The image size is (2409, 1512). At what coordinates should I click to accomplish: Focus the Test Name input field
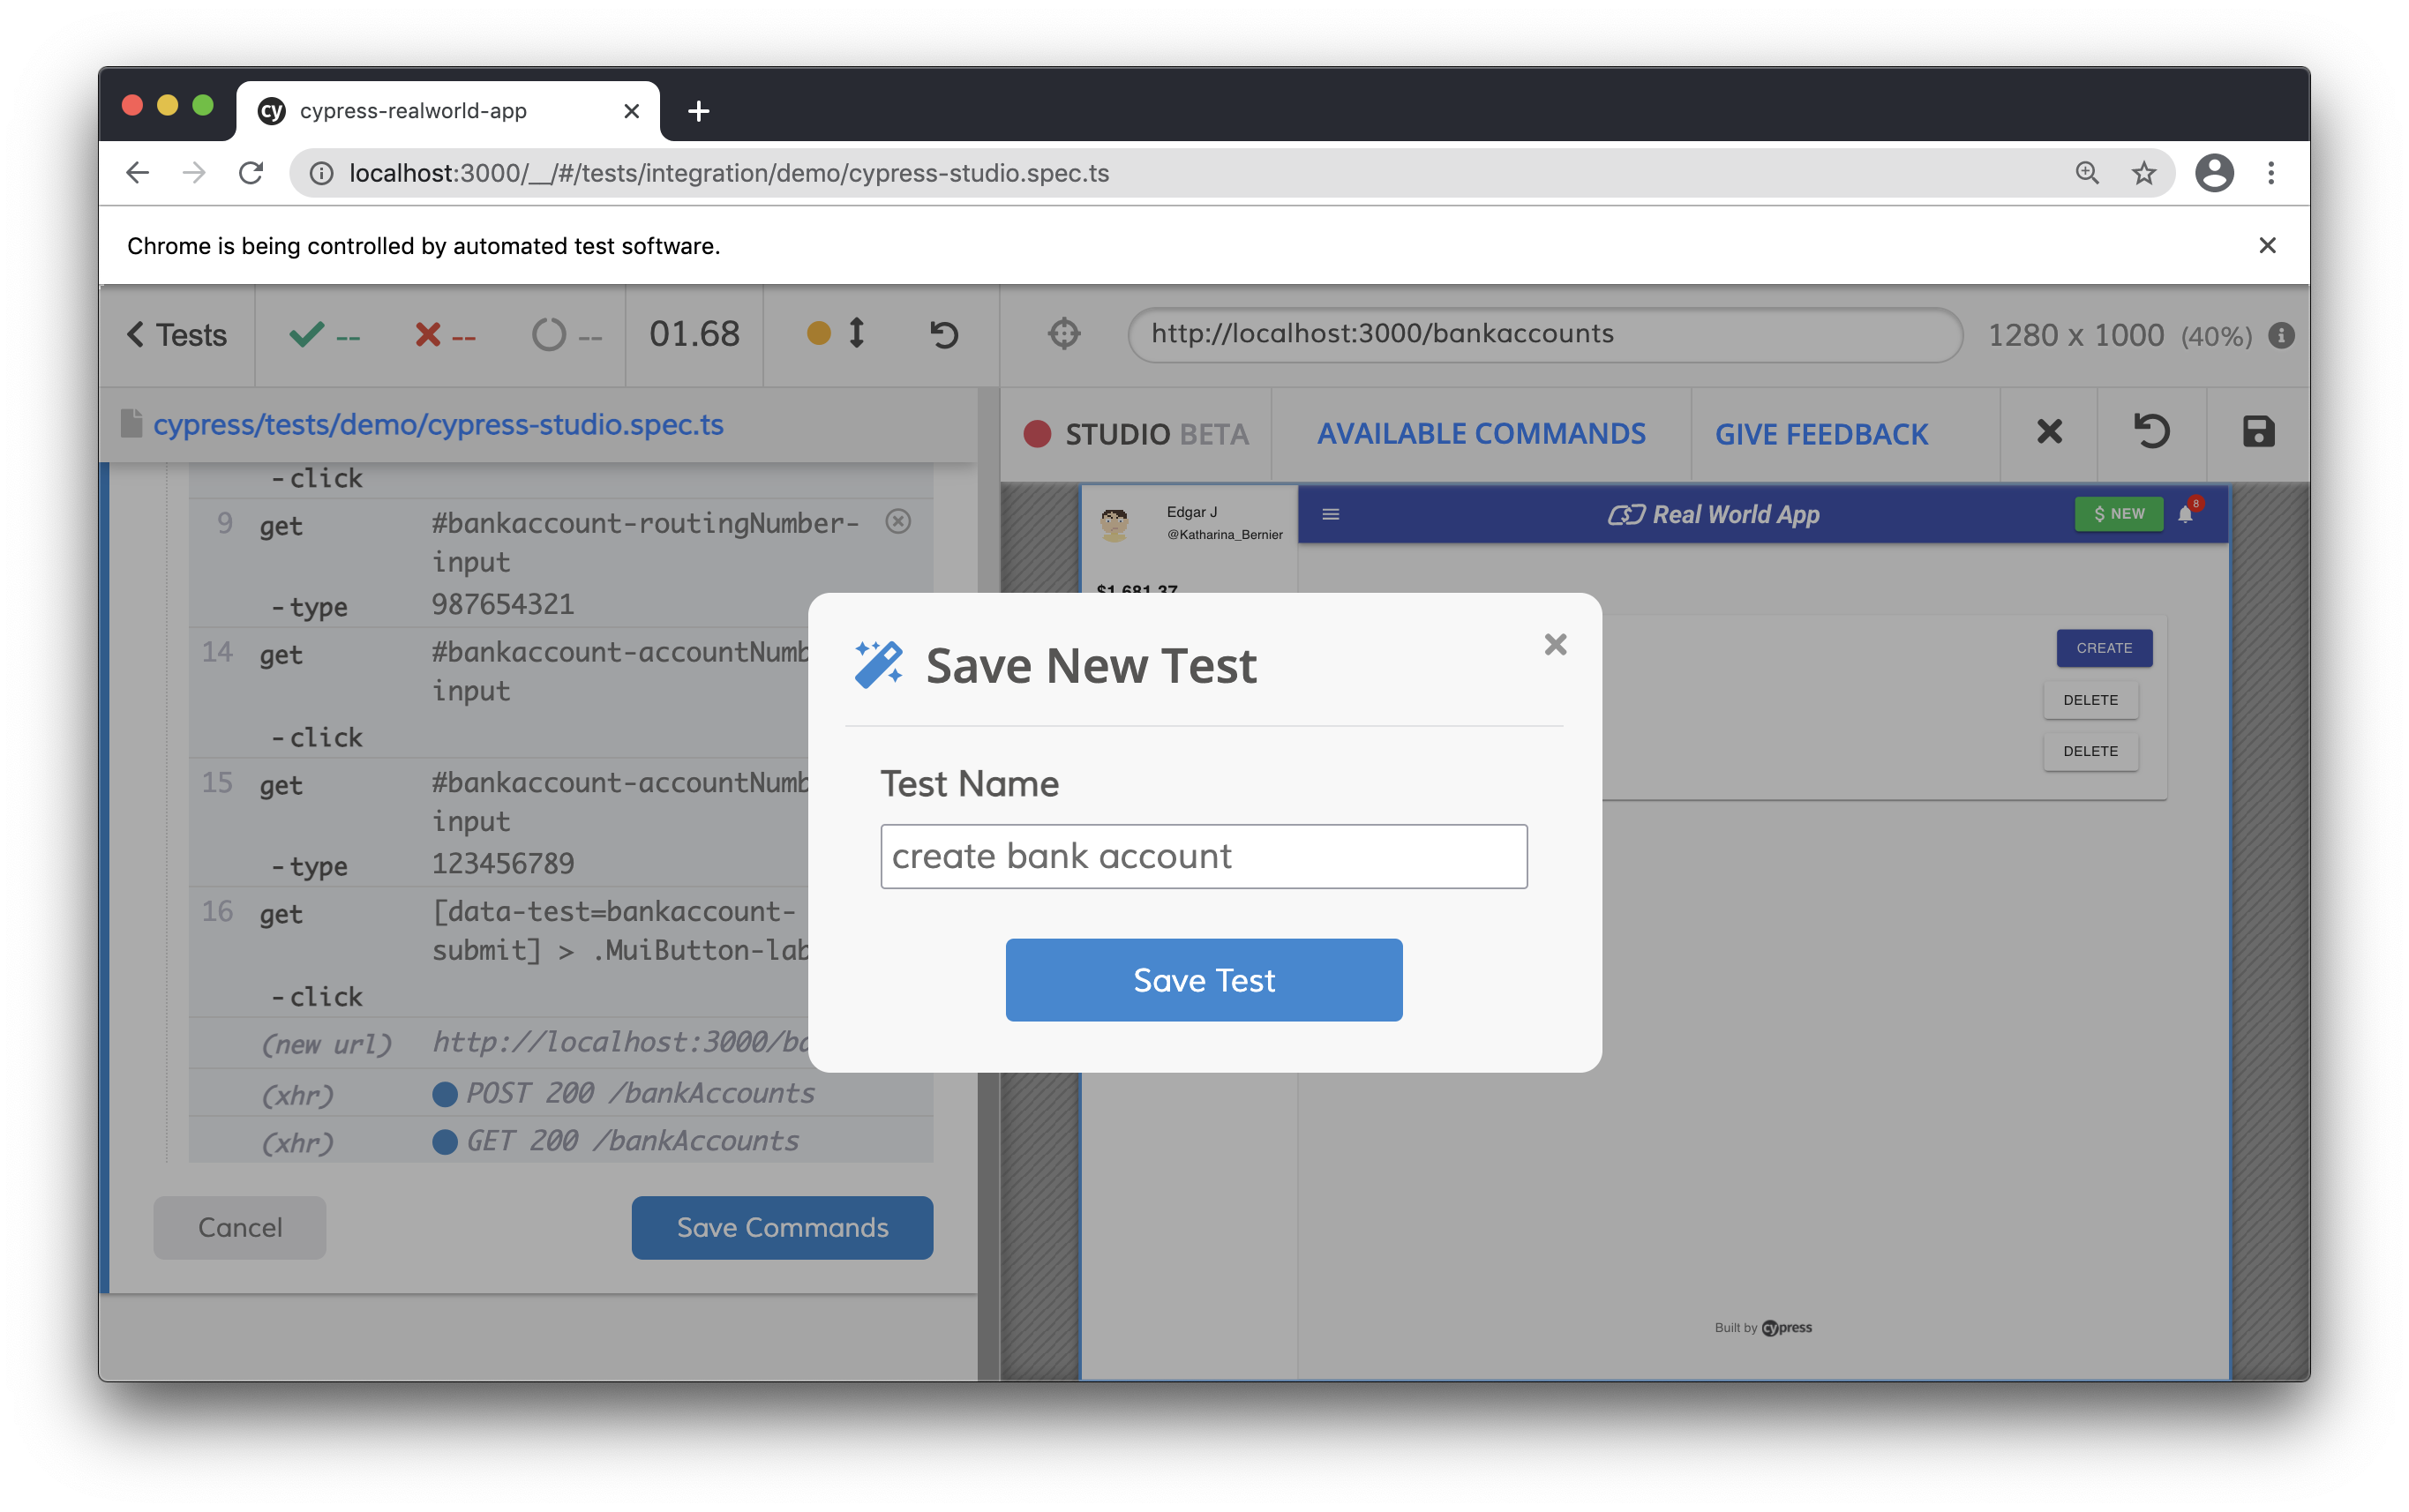point(1203,856)
